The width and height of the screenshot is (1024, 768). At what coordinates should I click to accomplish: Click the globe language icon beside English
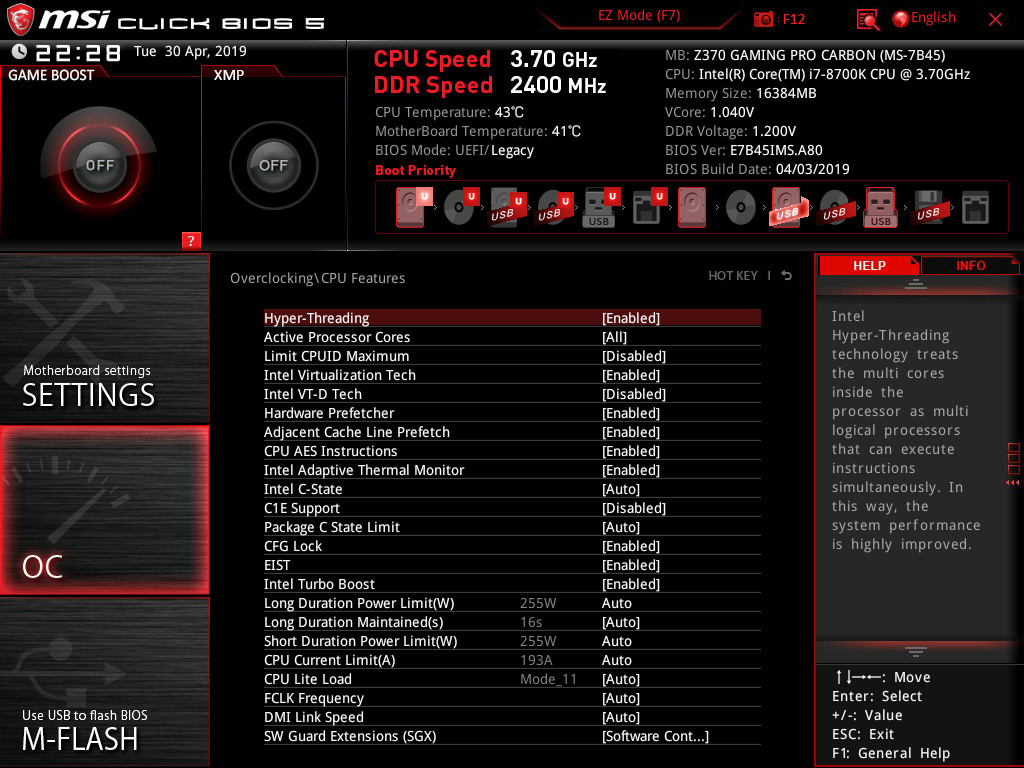pyautogui.click(x=901, y=19)
